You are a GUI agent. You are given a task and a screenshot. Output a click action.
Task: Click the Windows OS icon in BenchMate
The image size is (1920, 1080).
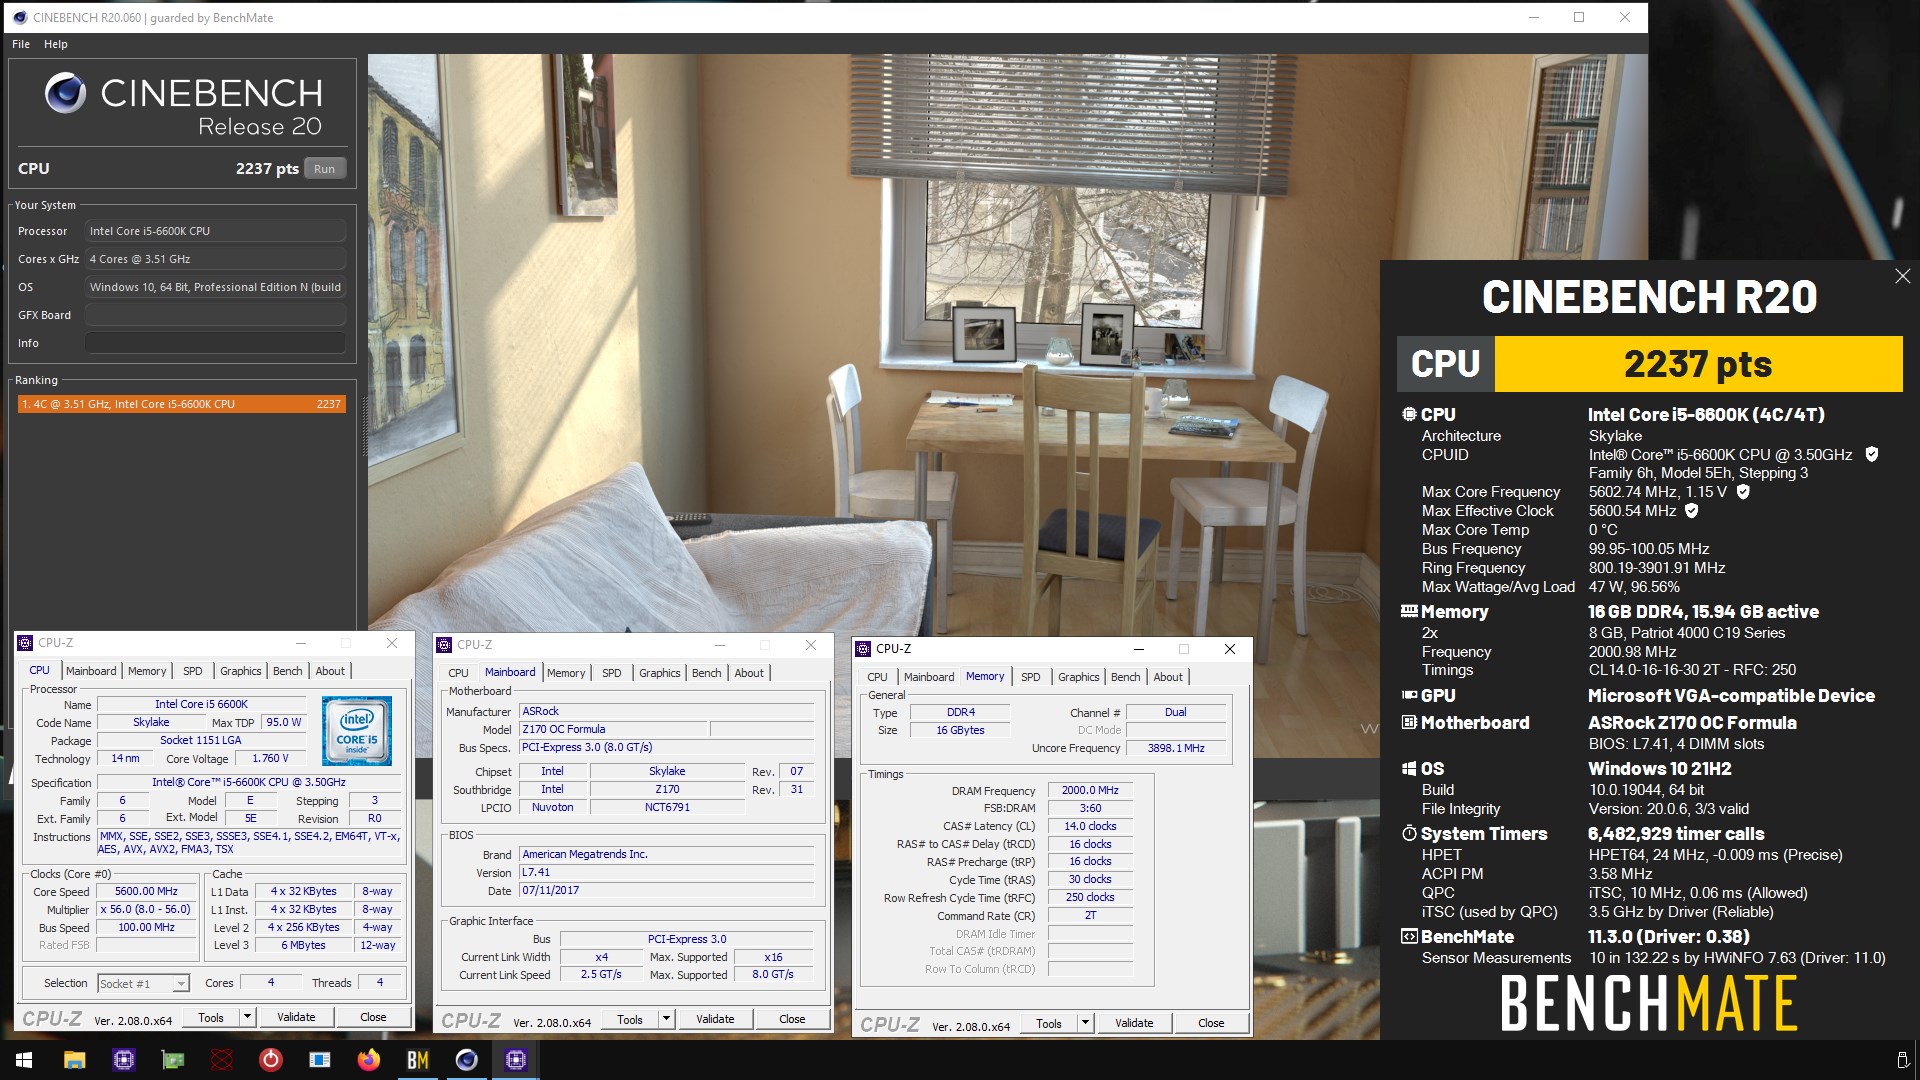[x=1409, y=768]
